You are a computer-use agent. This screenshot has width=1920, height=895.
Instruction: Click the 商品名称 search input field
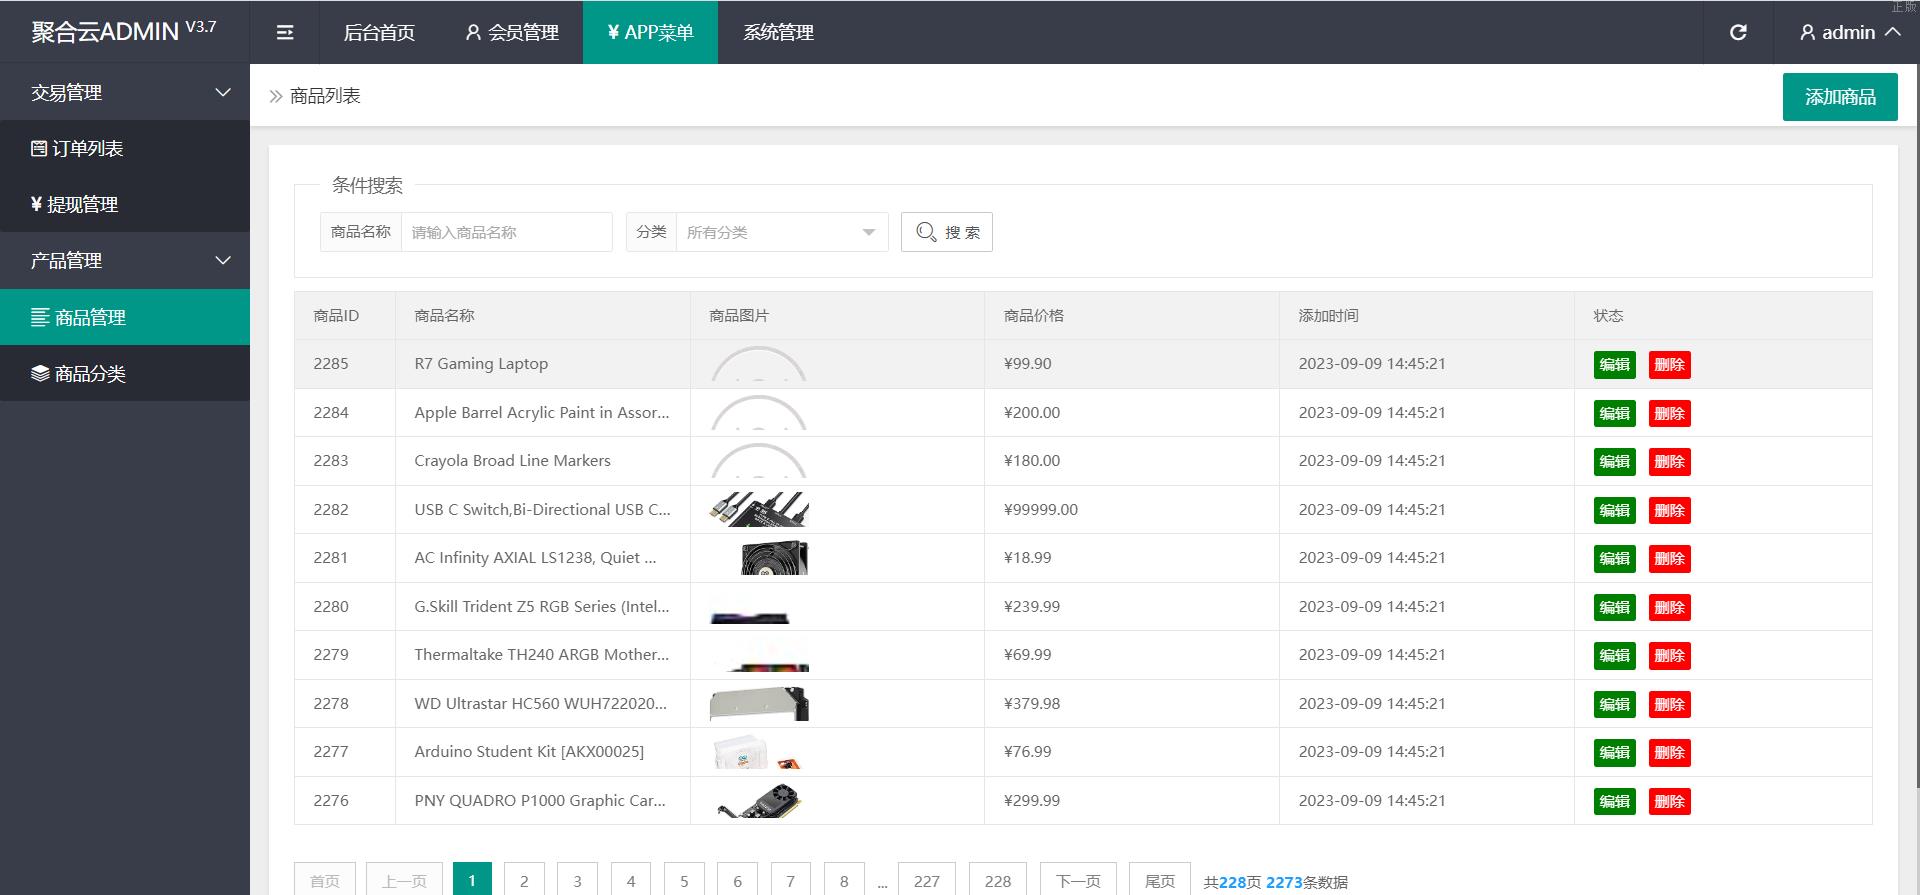(506, 232)
